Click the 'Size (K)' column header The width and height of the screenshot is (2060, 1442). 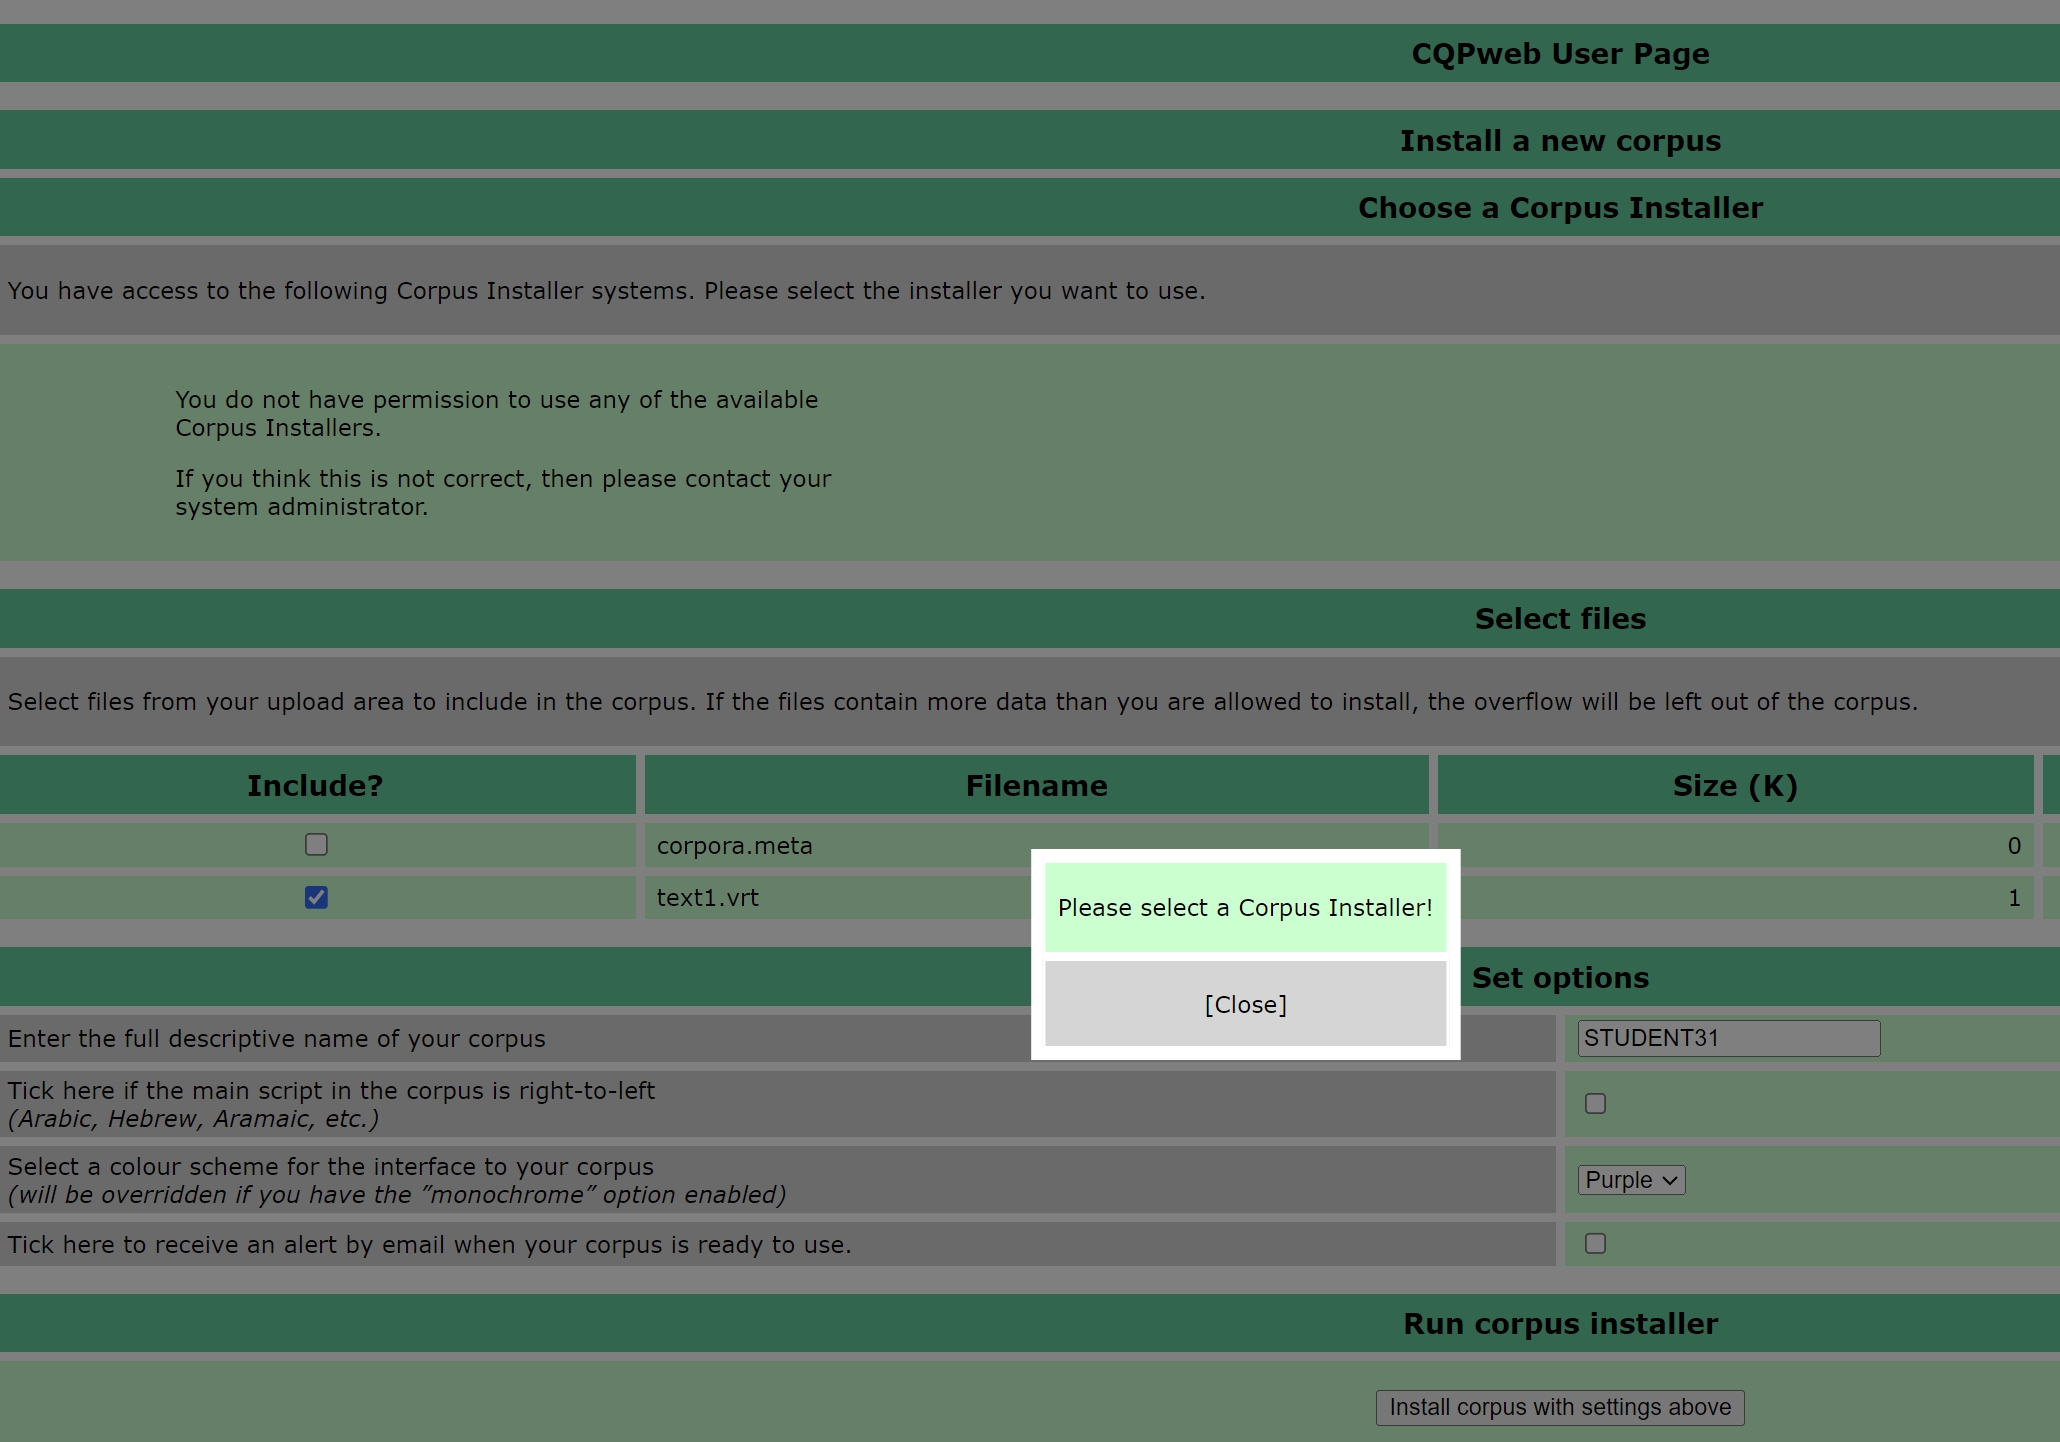coord(1735,785)
